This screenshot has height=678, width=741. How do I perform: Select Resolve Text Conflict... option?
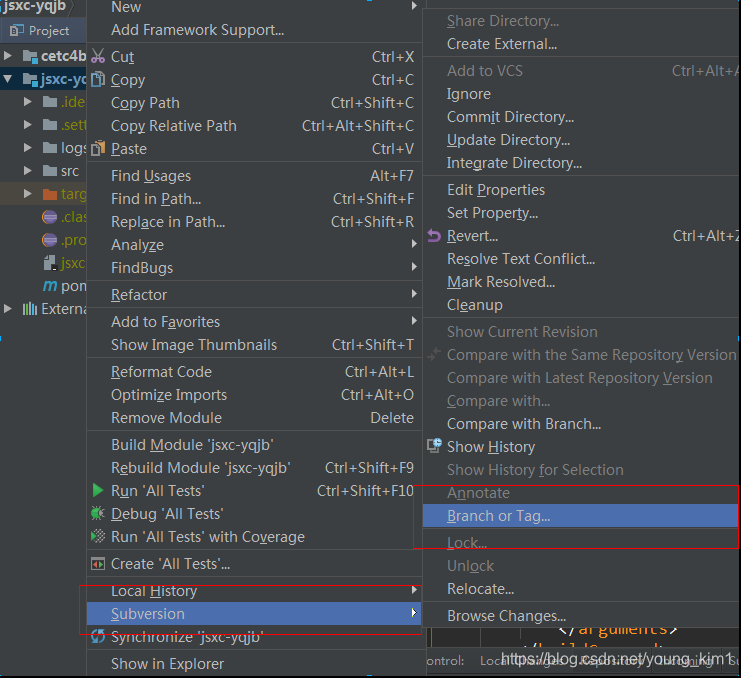[x=580, y=259]
